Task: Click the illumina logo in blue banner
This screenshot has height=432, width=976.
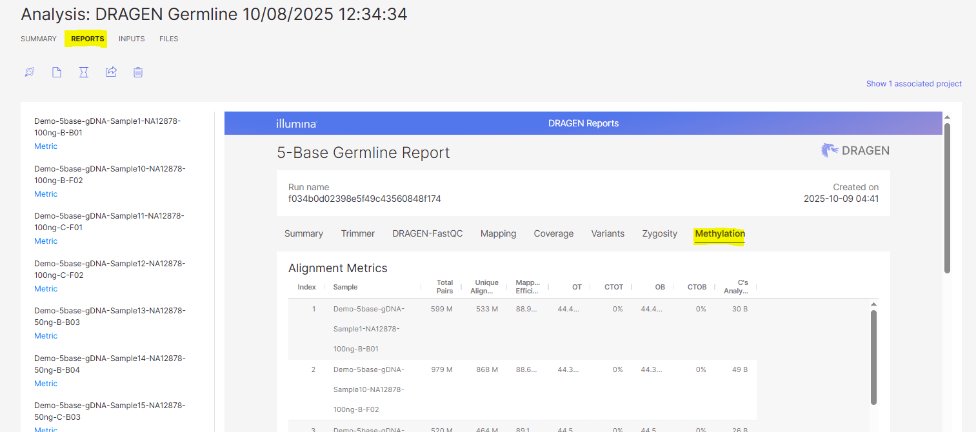Action: (x=296, y=123)
